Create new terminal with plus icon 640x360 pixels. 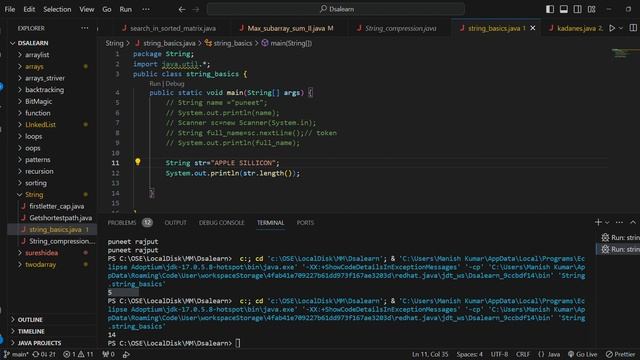[x=598, y=222]
